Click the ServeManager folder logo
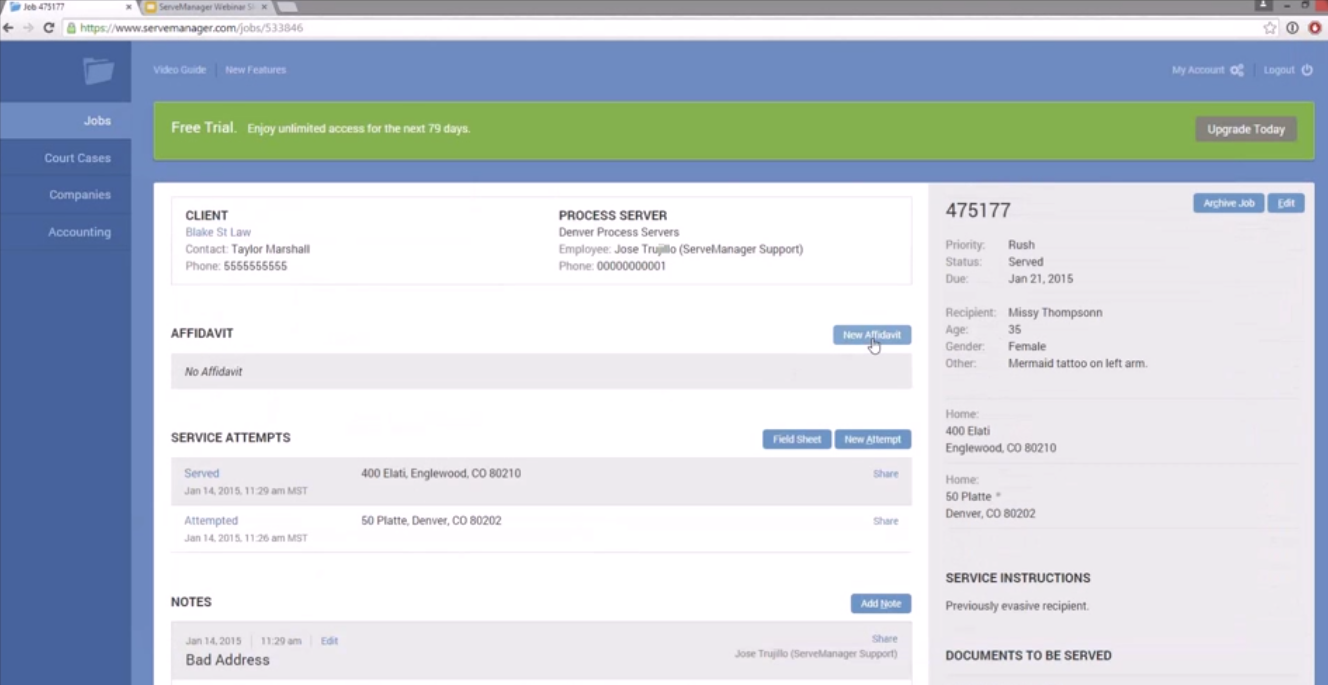Image resolution: width=1328 pixels, height=685 pixels. pyautogui.click(x=98, y=73)
